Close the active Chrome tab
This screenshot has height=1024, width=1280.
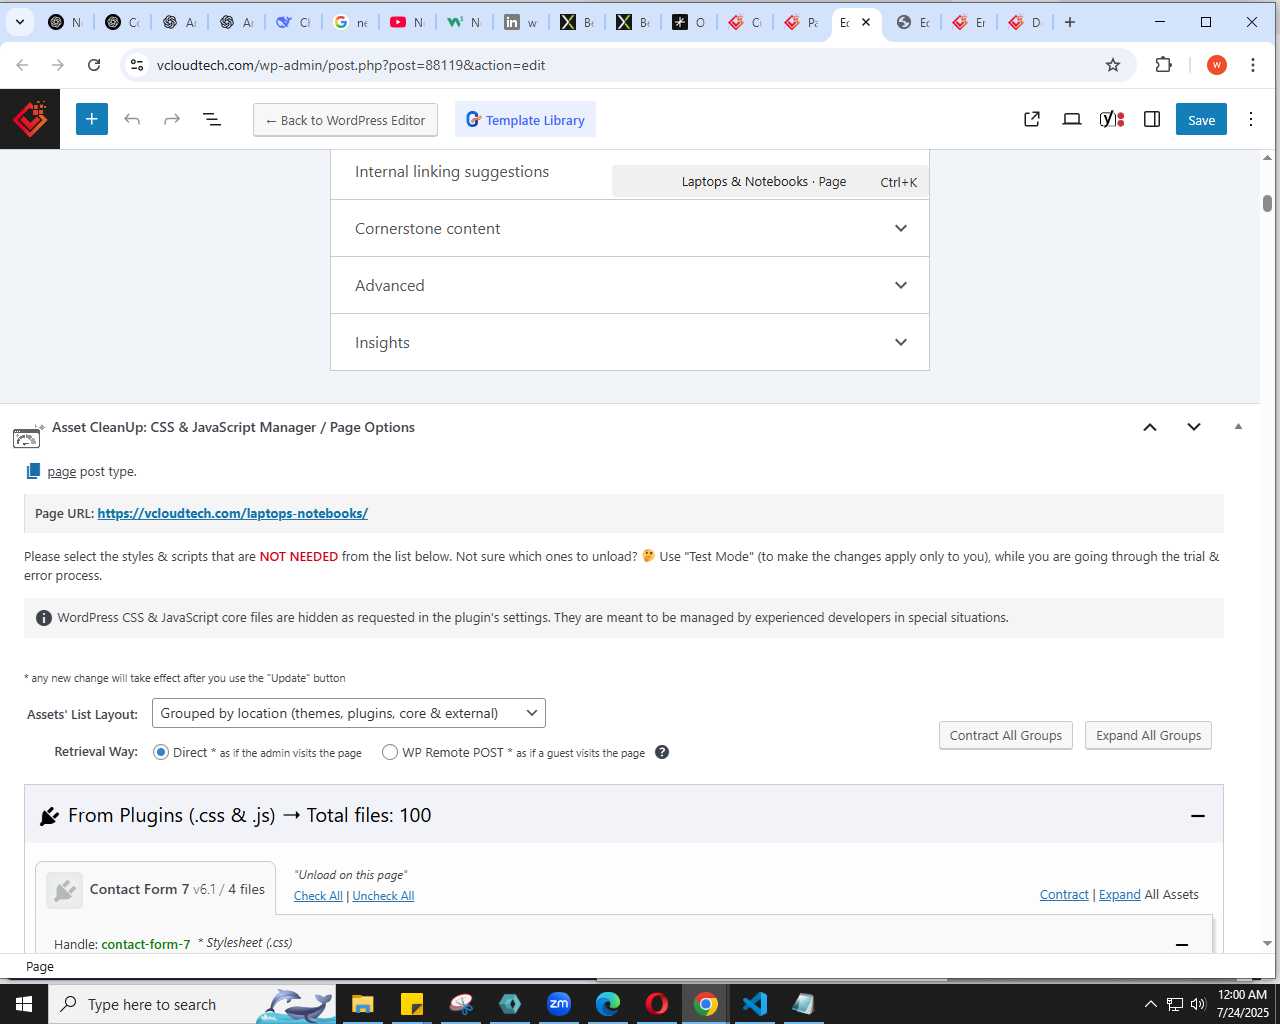click(x=866, y=22)
